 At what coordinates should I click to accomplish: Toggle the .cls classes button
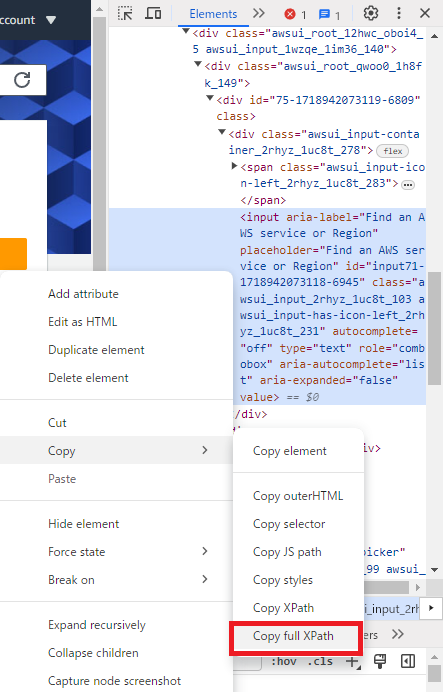[x=320, y=661]
